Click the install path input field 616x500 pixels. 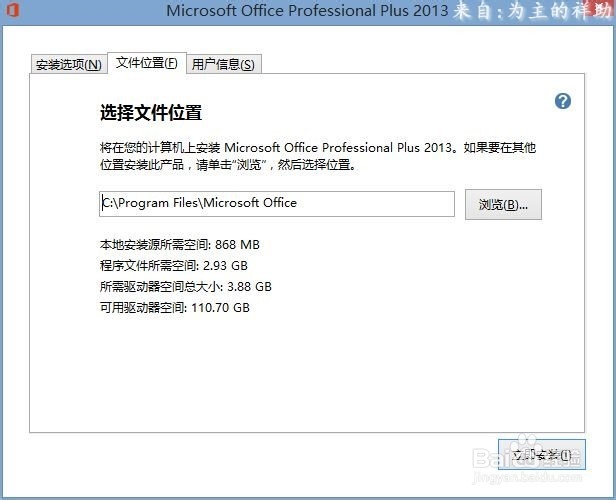click(277, 204)
